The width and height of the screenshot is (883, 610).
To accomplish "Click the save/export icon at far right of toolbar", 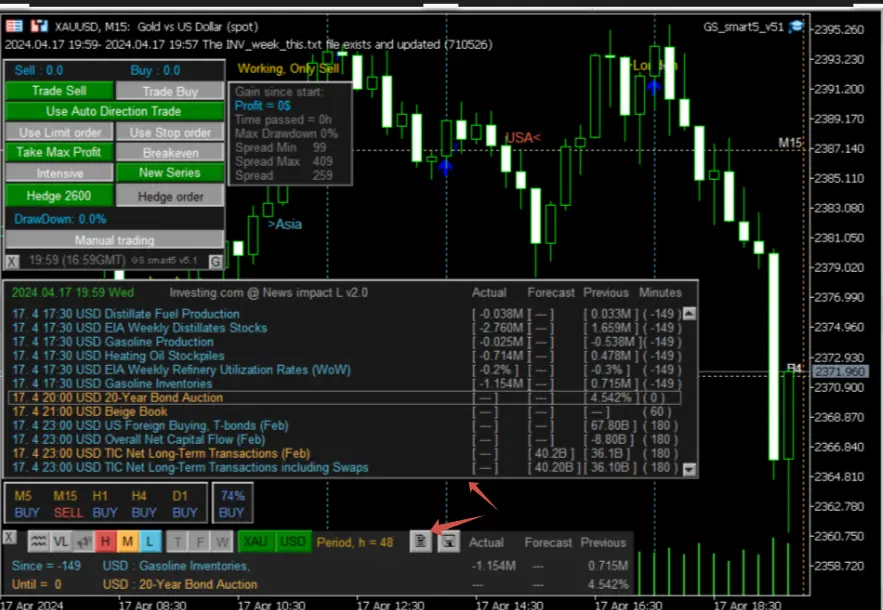I will coord(448,541).
